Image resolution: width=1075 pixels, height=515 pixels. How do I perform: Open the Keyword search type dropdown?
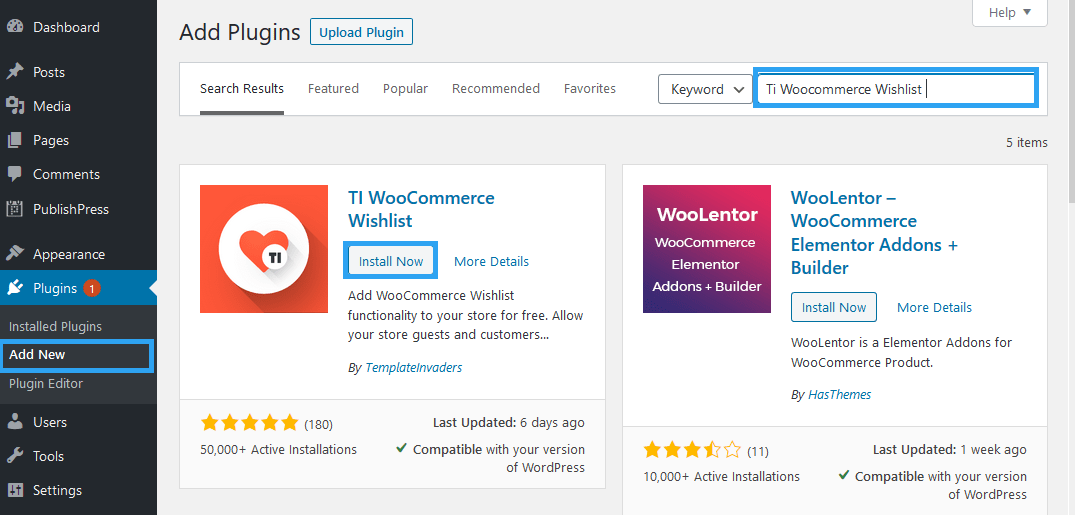705,89
